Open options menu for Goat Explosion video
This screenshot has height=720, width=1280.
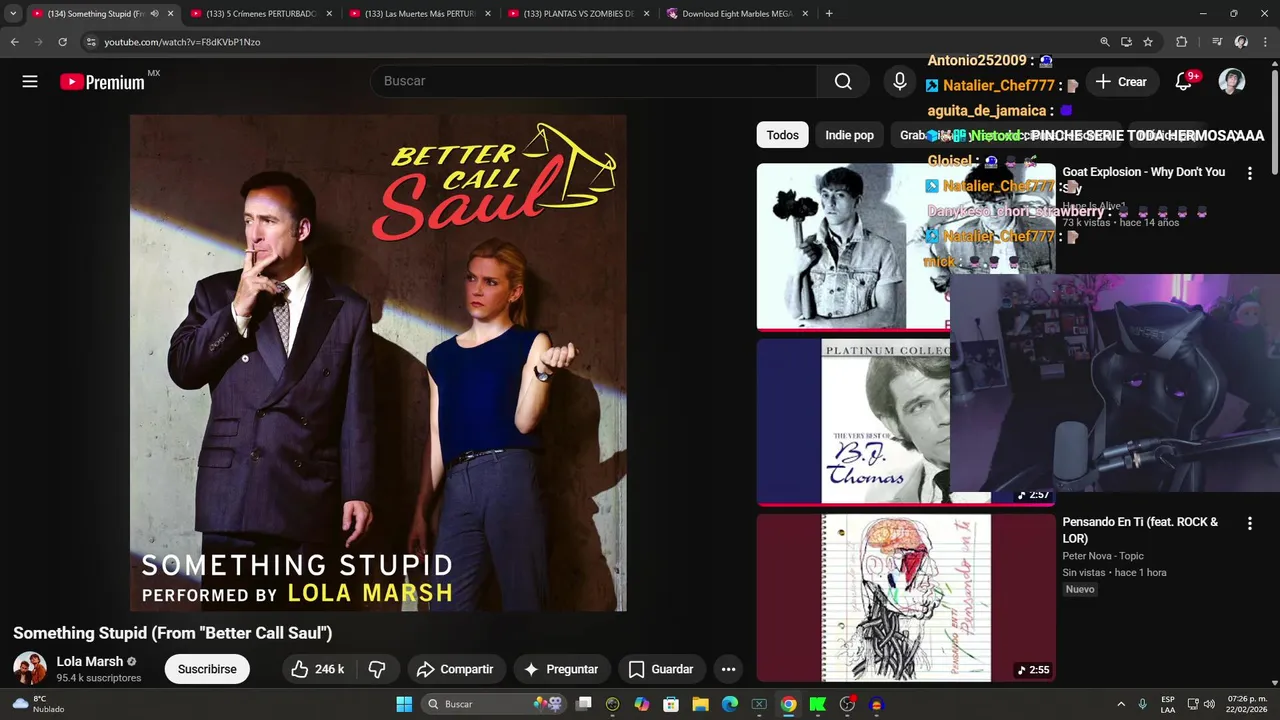coord(1249,173)
